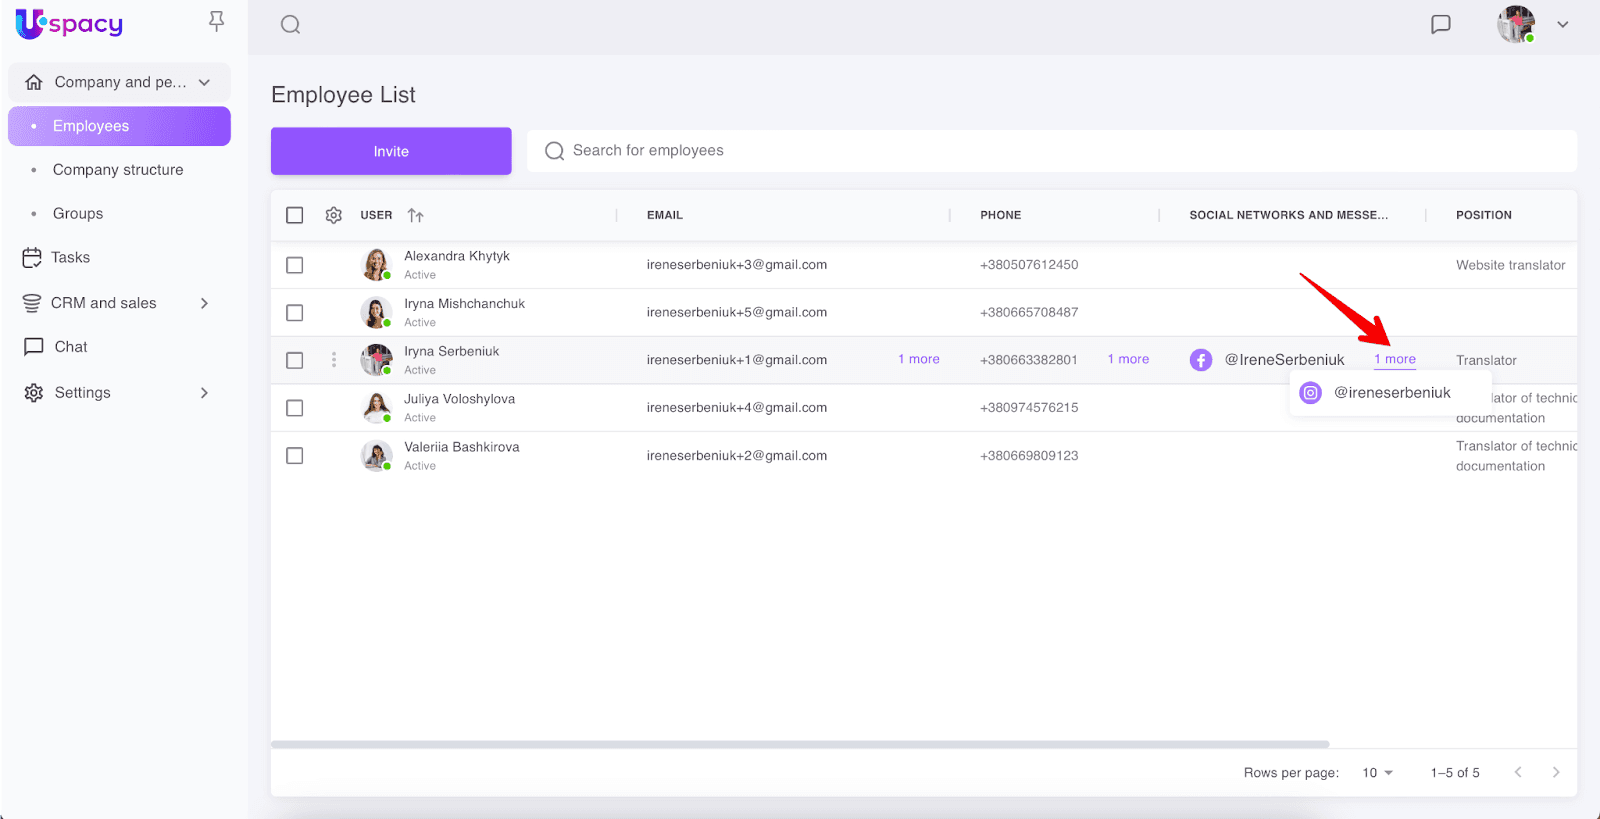Open the global search magnifier icon
The image size is (1600, 819).
point(290,25)
